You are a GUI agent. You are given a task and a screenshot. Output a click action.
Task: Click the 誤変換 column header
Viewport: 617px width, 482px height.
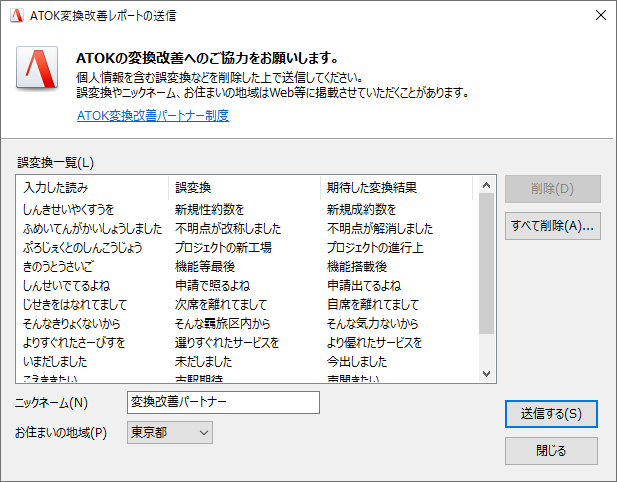244,188
